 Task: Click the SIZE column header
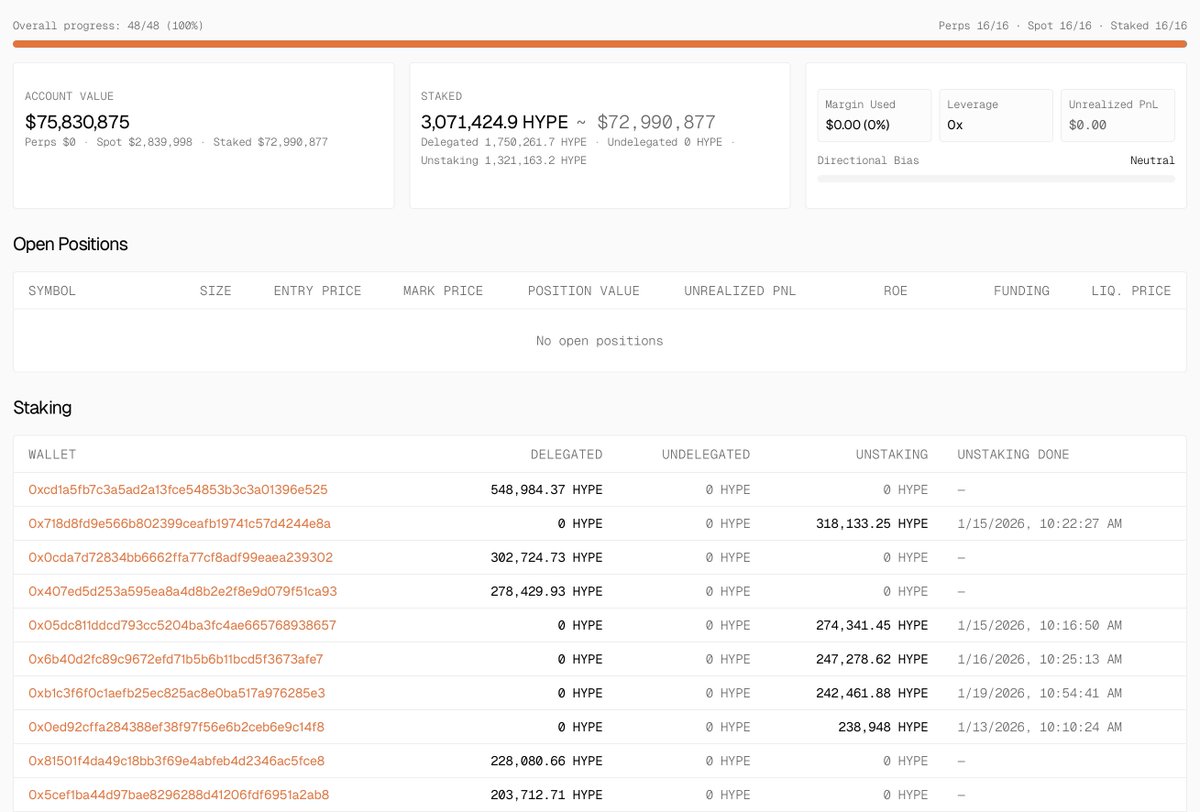215,291
